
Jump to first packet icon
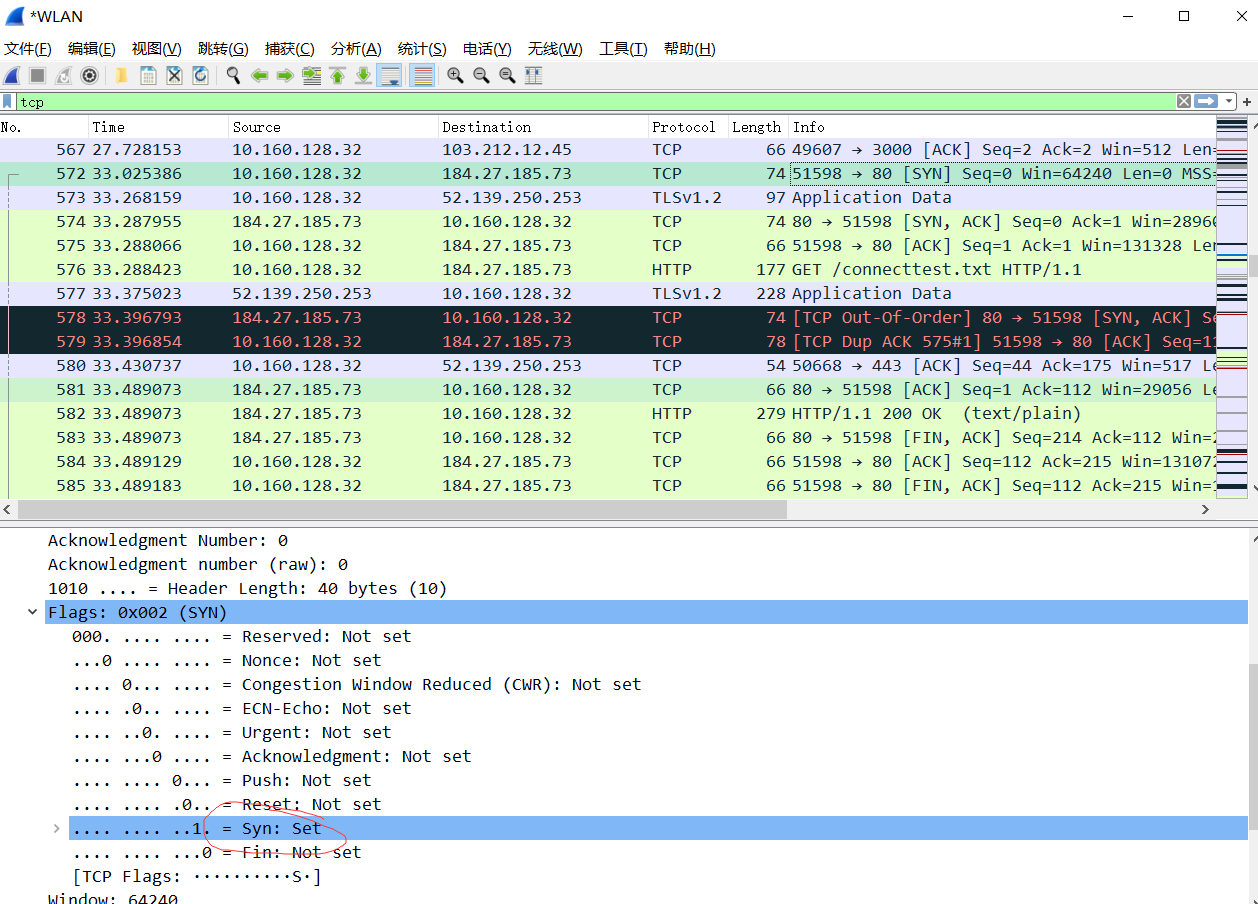click(337, 75)
